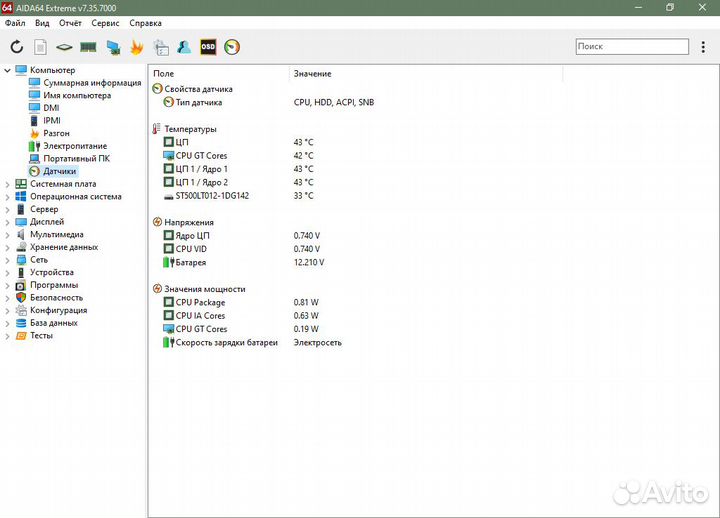Select the IPMI tree item

pos(52,120)
